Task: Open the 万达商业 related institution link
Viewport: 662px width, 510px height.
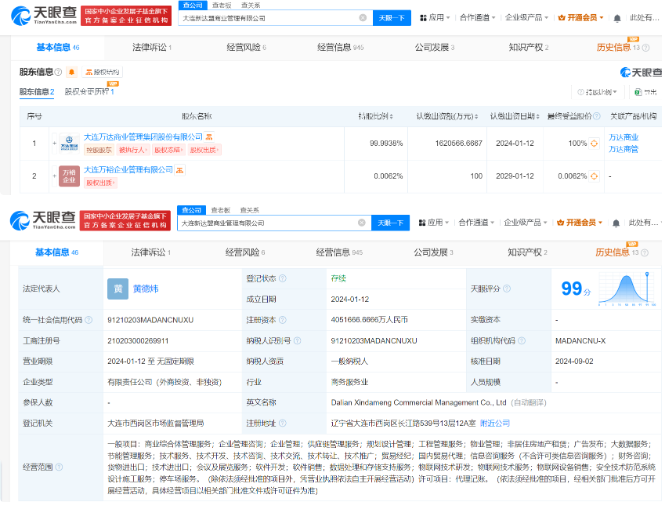Action: pos(623,137)
